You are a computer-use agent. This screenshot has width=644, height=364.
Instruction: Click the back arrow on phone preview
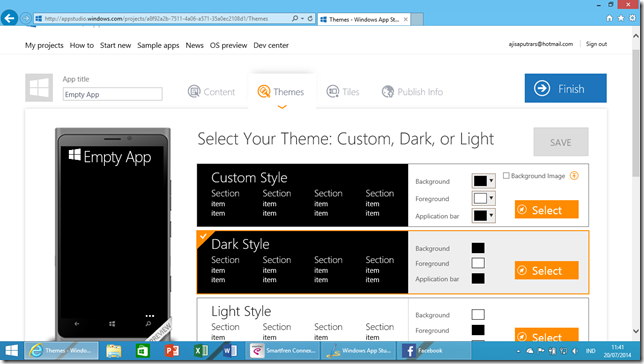(x=77, y=324)
